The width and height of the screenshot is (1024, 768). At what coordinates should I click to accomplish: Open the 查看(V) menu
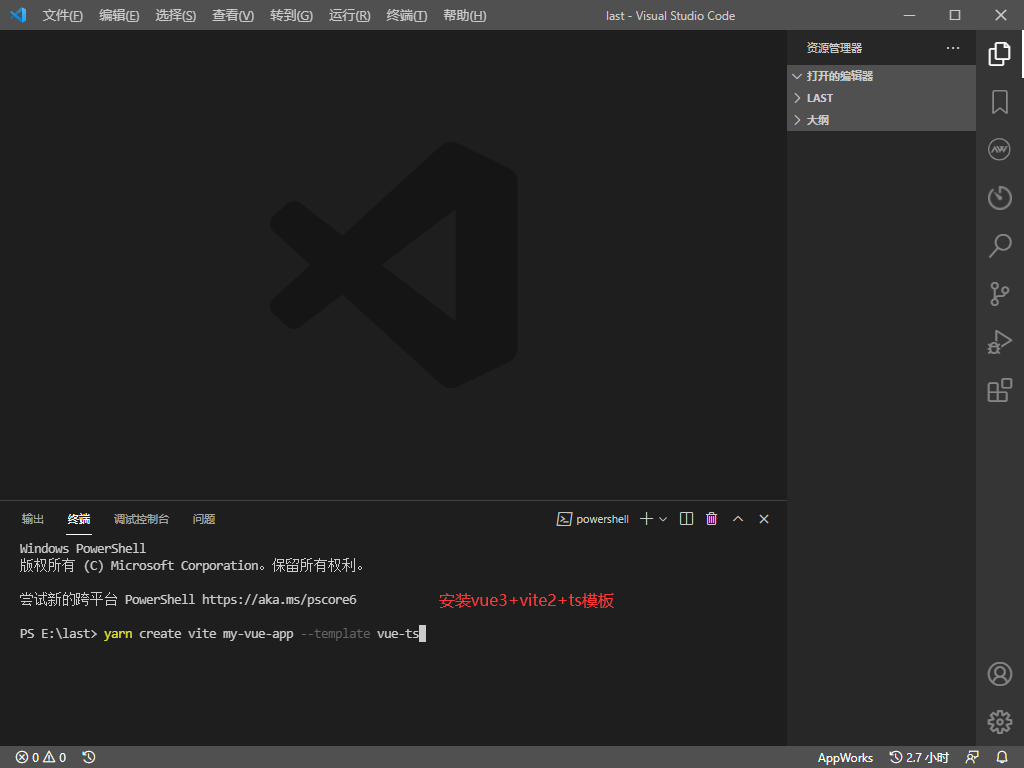point(232,15)
